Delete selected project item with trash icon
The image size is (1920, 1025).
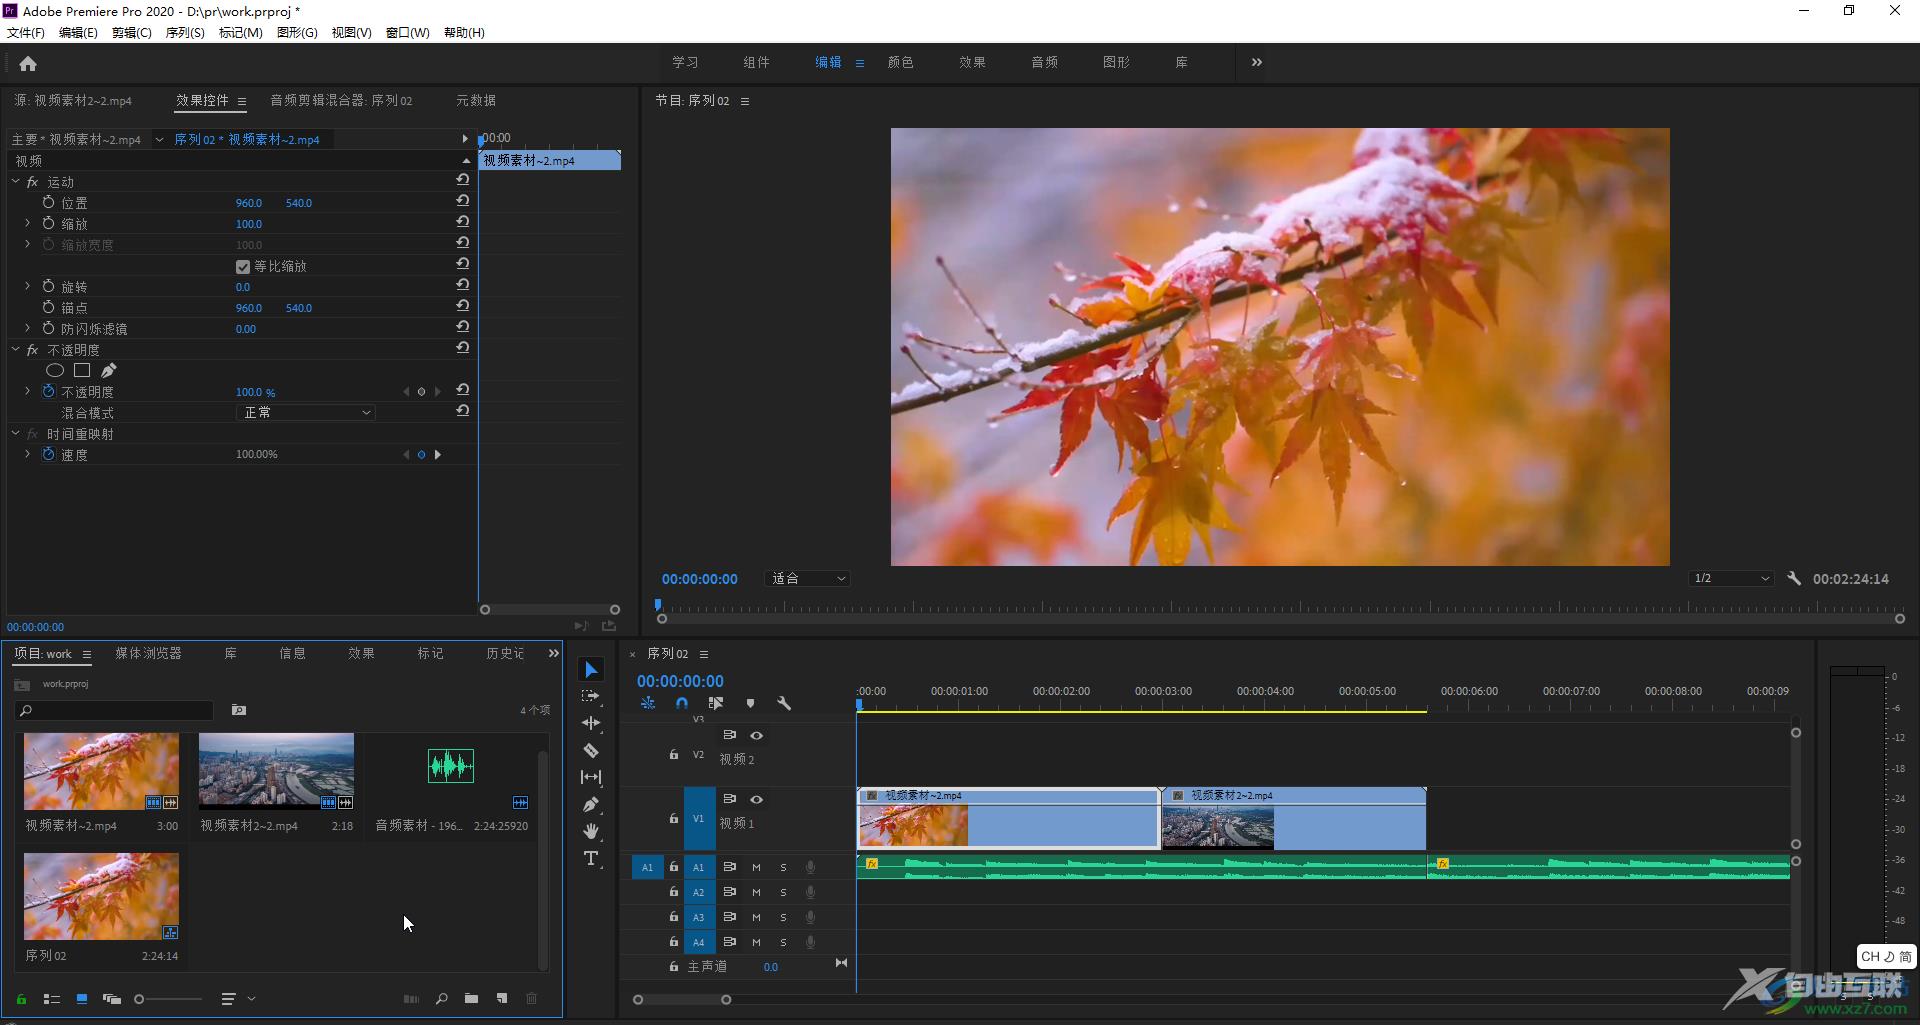click(532, 998)
